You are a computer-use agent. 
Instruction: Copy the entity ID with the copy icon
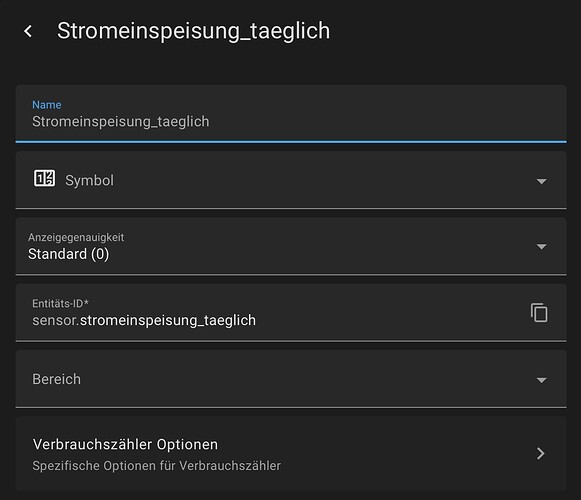tap(539, 312)
